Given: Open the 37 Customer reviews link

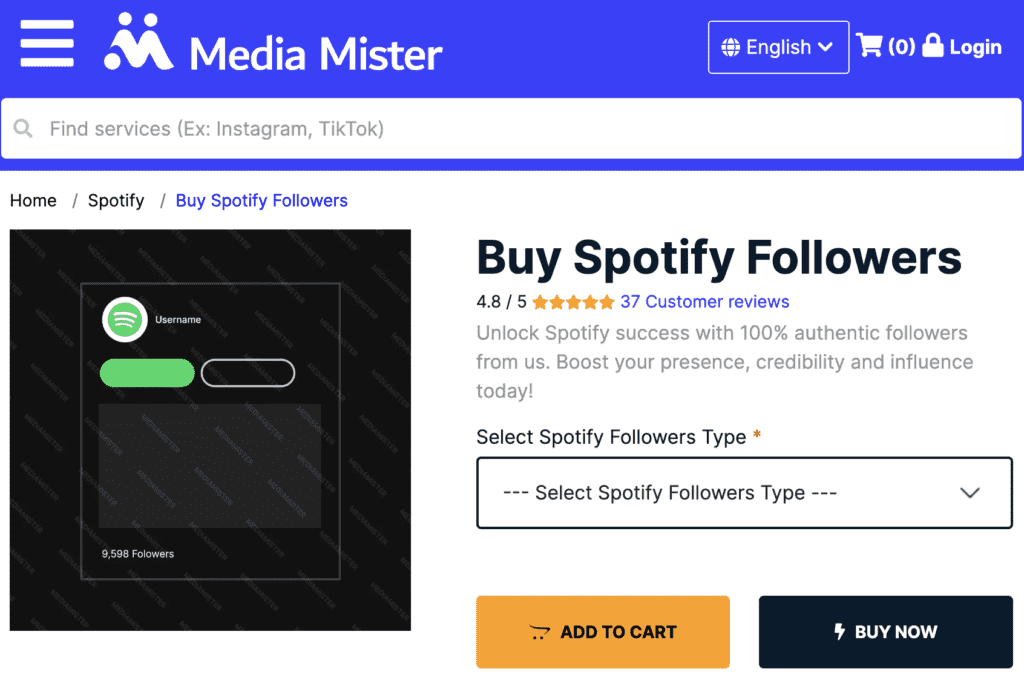Looking at the screenshot, I should (704, 301).
